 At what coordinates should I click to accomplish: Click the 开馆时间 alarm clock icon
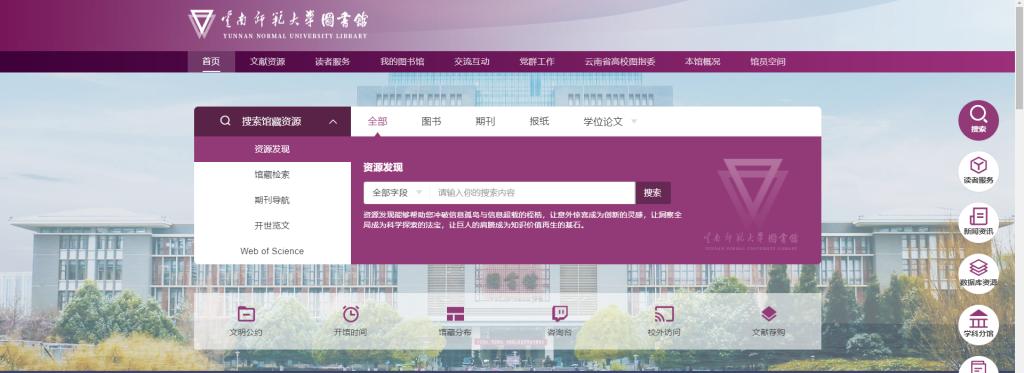(x=351, y=314)
